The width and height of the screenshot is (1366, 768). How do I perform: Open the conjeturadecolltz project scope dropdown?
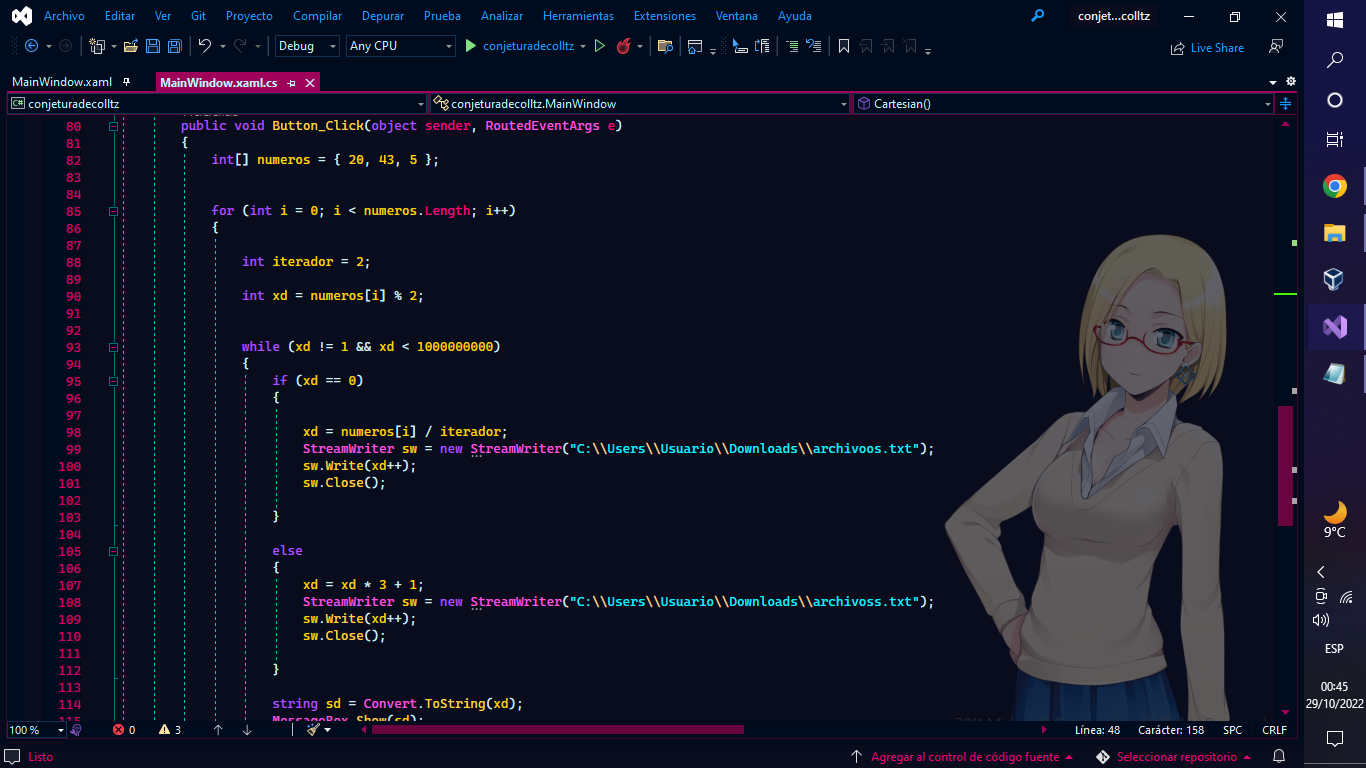click(x=217, y=103)
